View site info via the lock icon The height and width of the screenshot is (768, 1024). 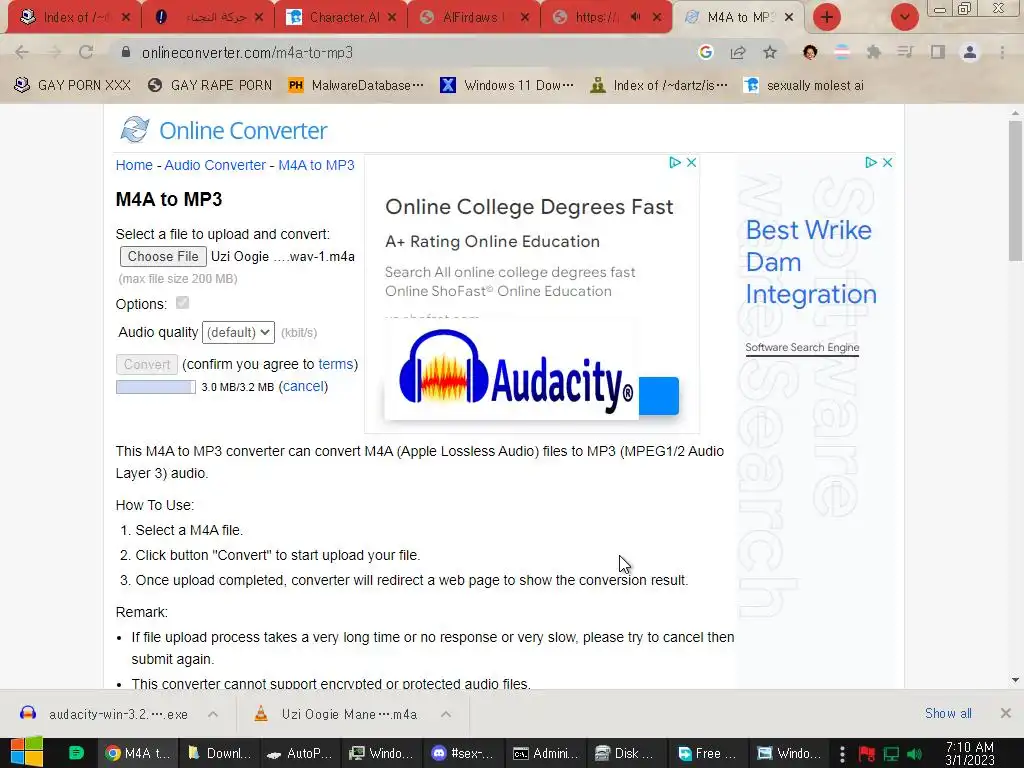126,52
